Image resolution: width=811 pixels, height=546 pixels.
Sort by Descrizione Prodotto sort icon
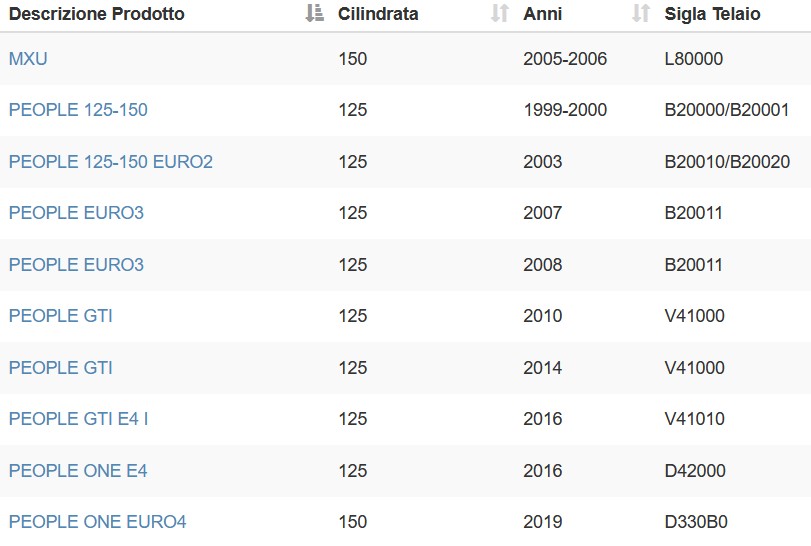(x=314, y=13)
